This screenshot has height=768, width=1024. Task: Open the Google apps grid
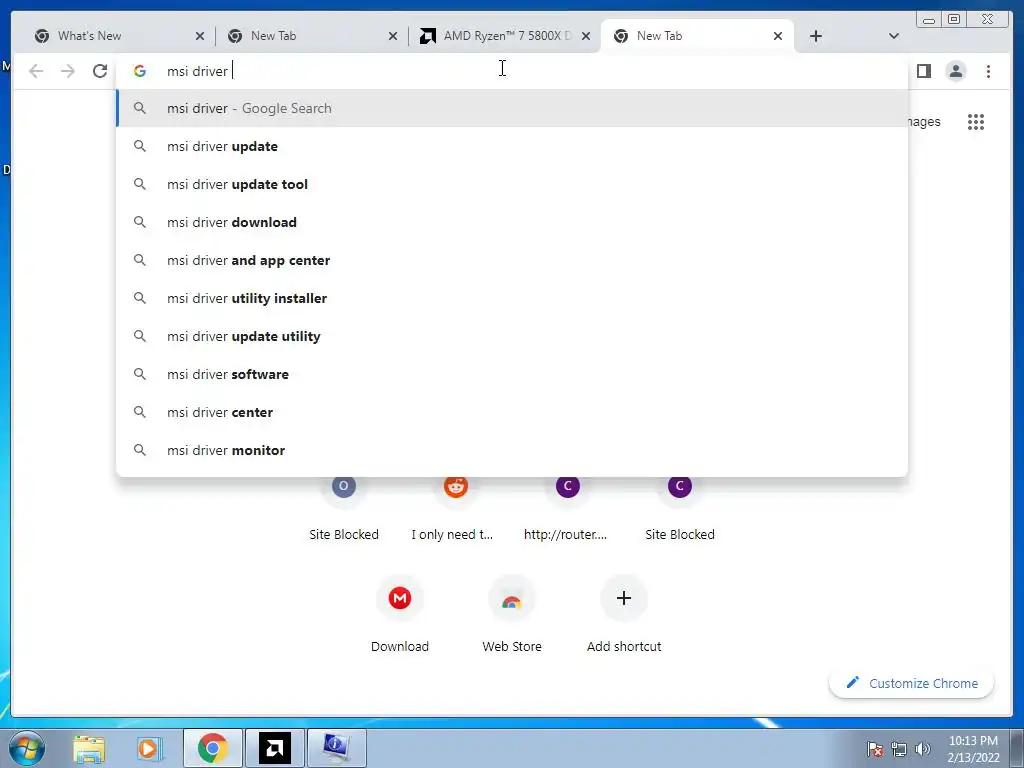[x=976, y=121]
